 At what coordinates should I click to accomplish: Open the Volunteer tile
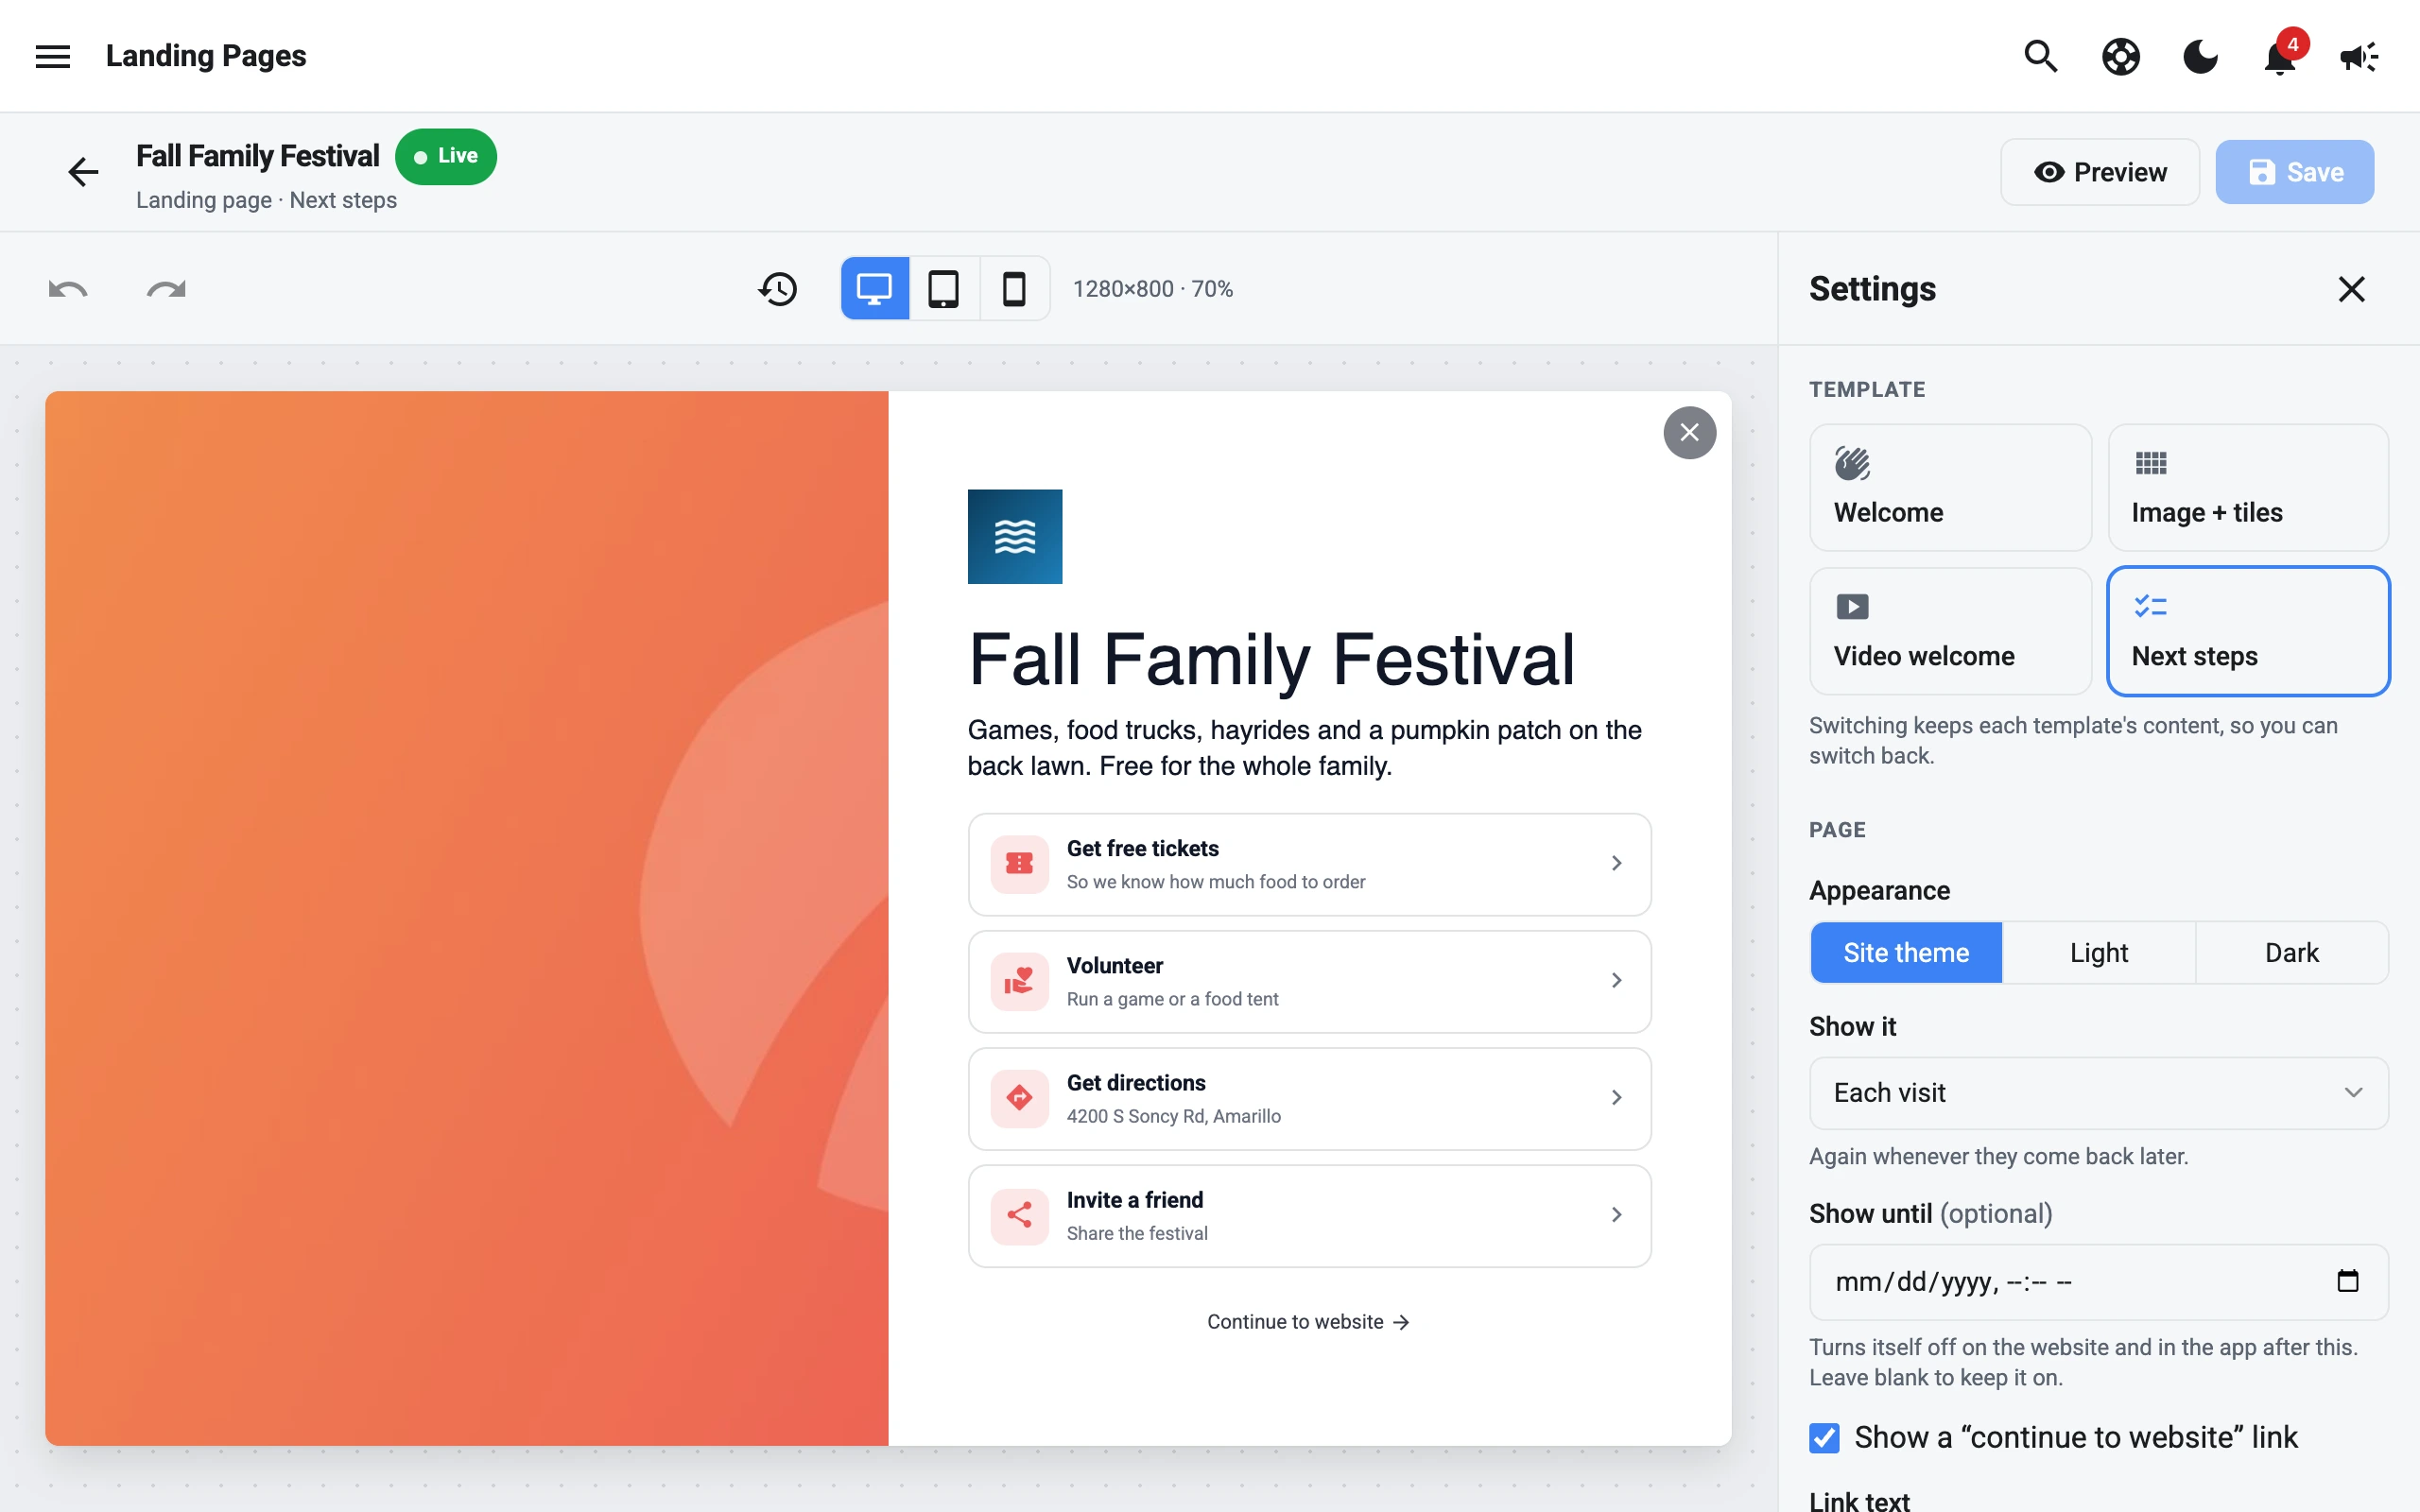pyautogui.click(x=1309, y=981)
